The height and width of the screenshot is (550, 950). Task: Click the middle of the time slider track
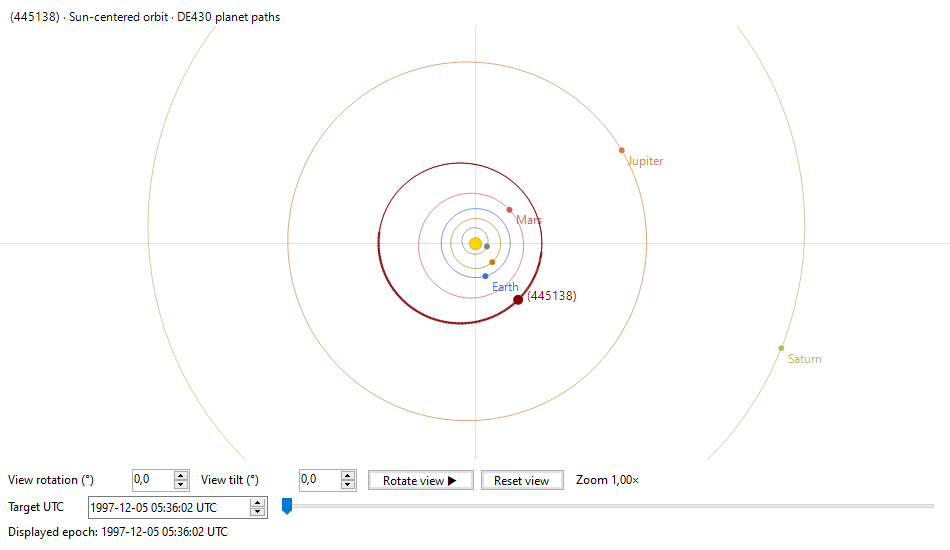click(608, 506)
